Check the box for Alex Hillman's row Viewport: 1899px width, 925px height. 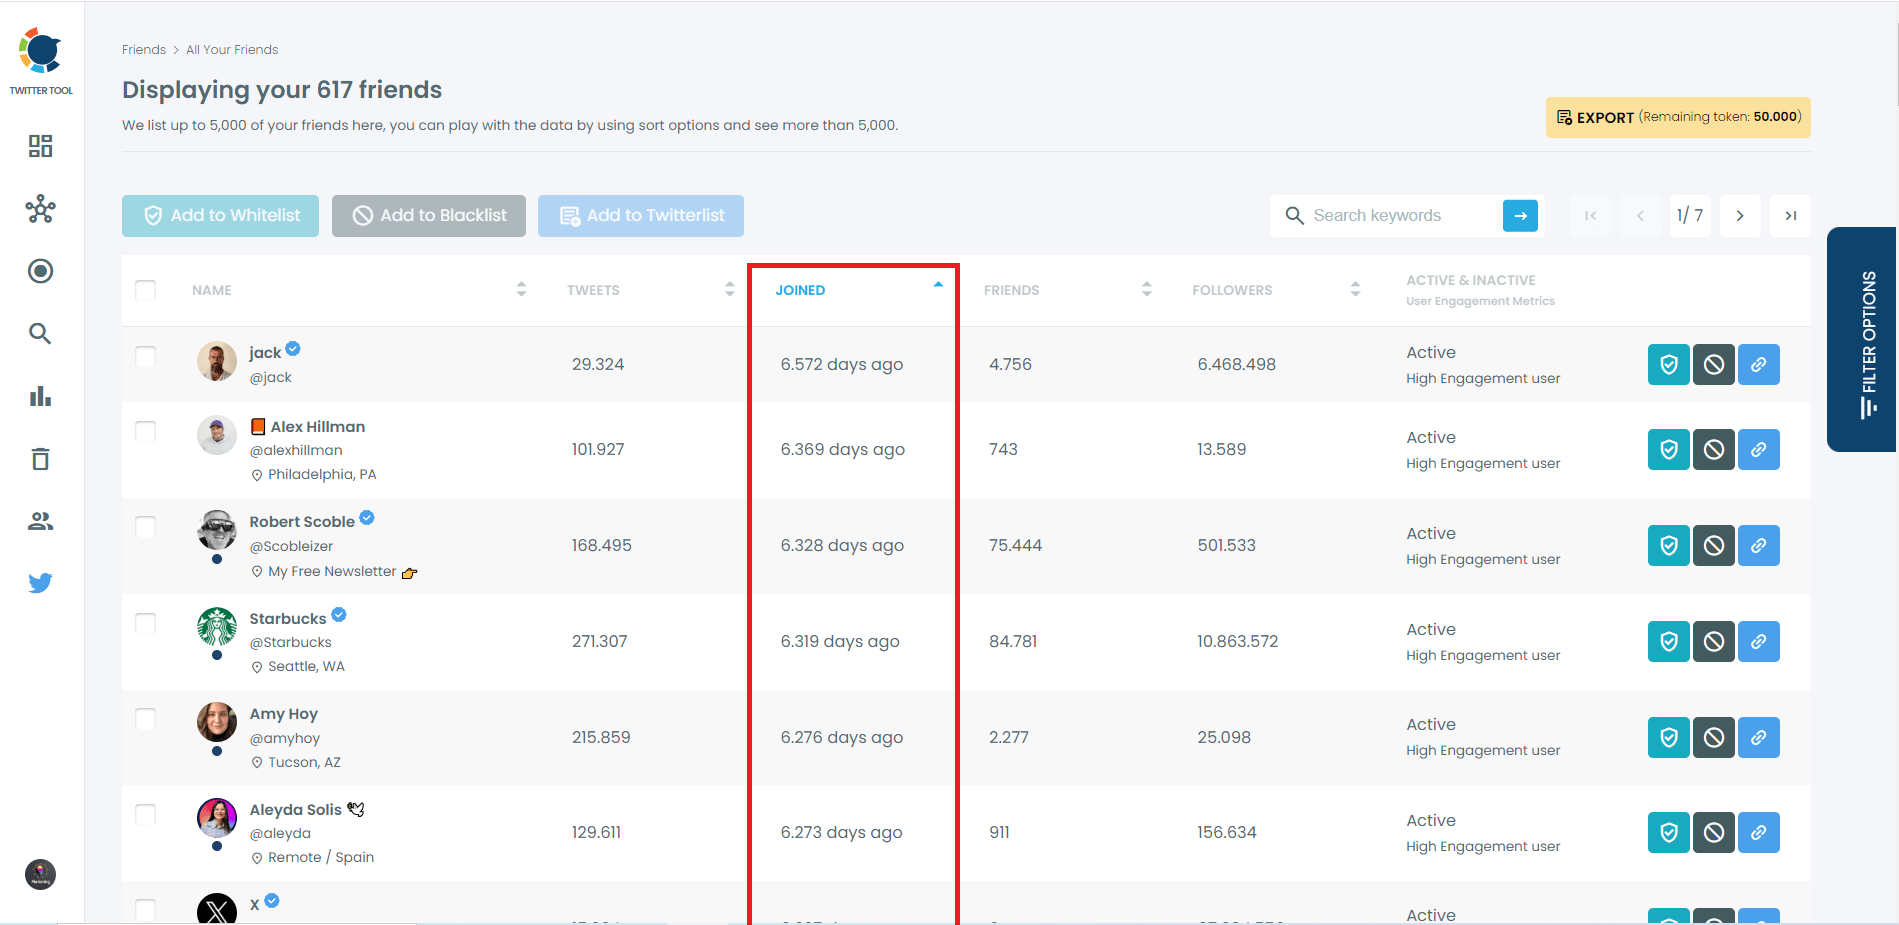[146, 431]
